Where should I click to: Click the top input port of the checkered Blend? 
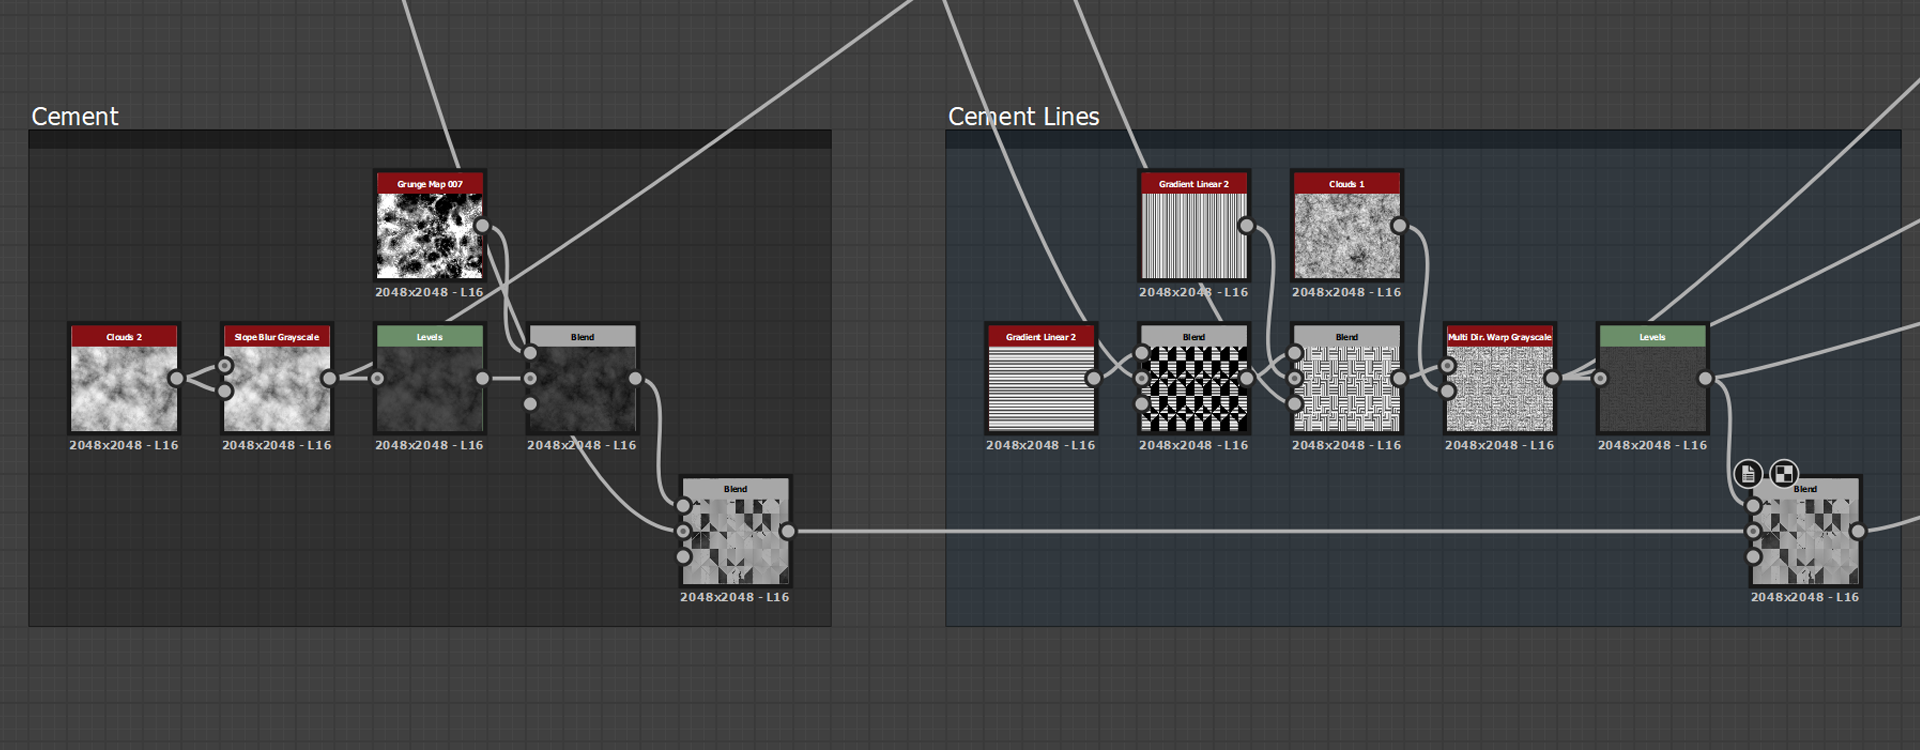(1142, 353)
